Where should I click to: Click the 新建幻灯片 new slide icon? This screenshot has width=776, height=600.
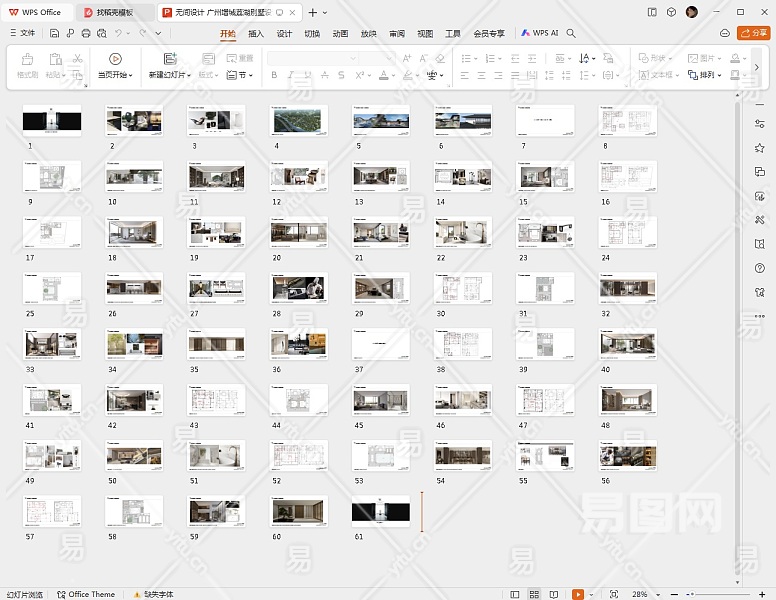tap(170, 59)
